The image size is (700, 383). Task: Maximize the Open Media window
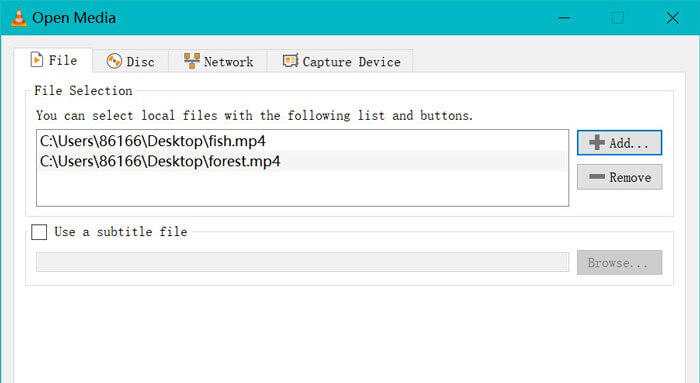coord(618,18)
